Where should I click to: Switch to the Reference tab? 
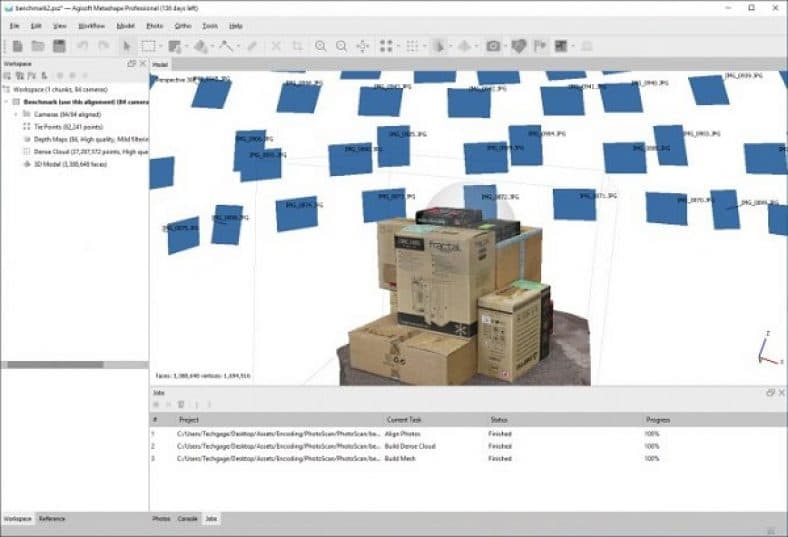[52, 518]
